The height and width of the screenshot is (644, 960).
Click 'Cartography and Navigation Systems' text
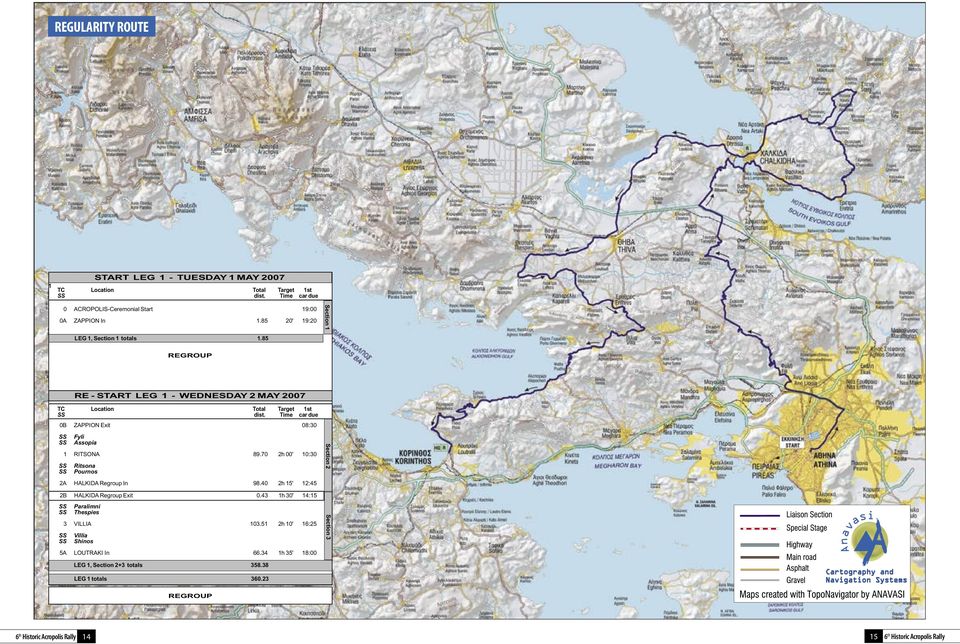click(866, 575)
